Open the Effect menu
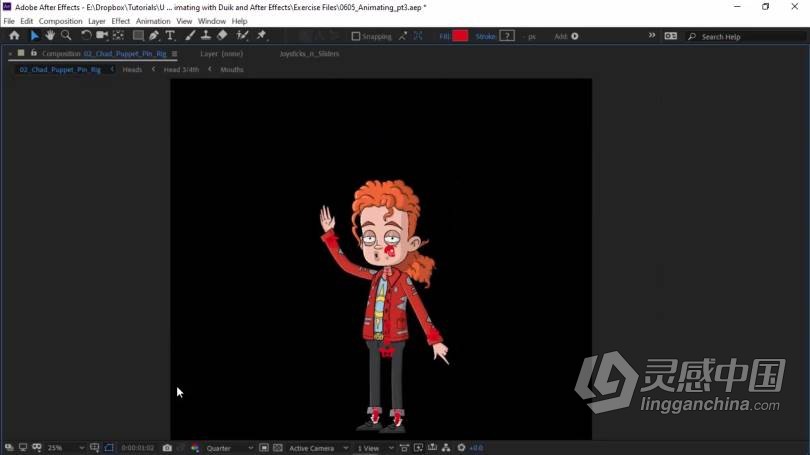 click(120, 21)
